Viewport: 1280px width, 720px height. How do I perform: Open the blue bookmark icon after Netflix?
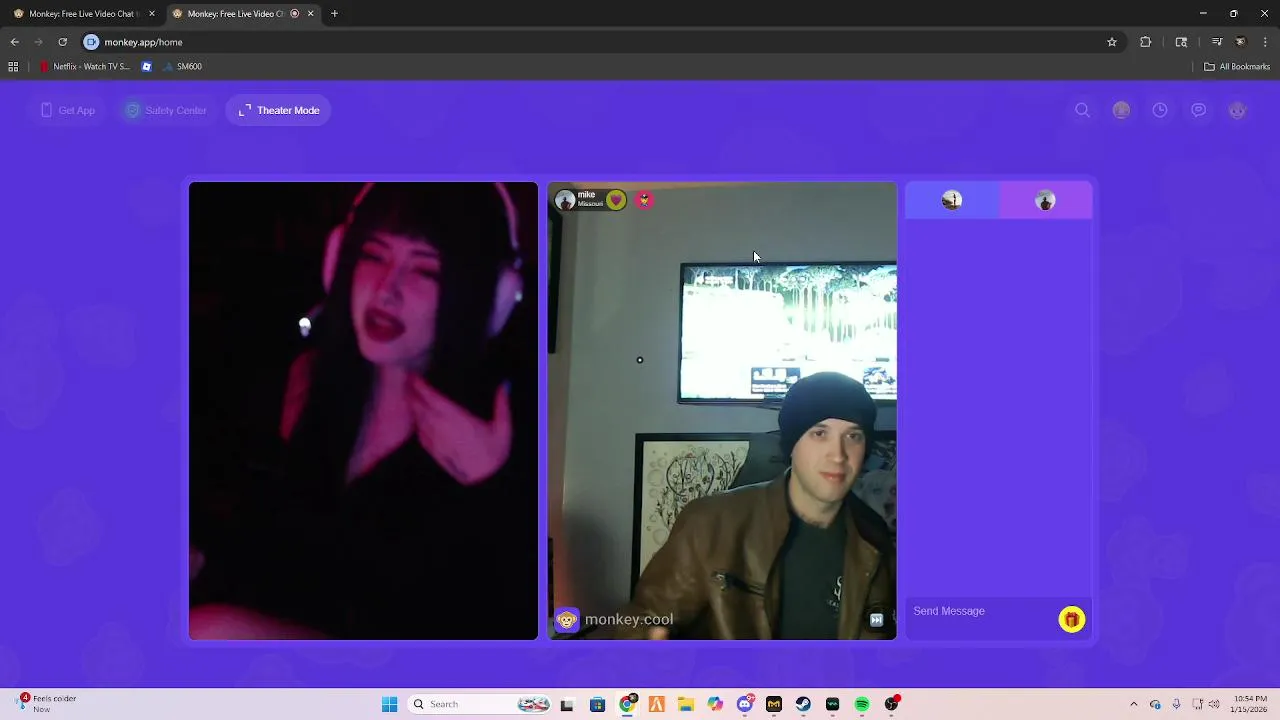click(147, 67)
